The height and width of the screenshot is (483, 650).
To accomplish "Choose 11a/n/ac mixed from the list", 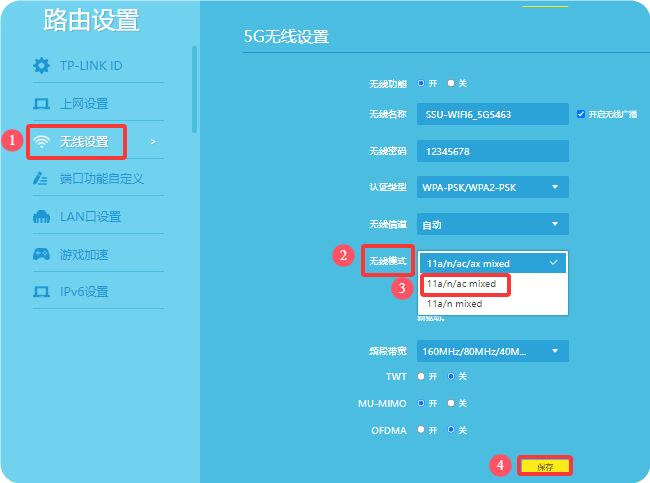I will click(x=461, y=284).
